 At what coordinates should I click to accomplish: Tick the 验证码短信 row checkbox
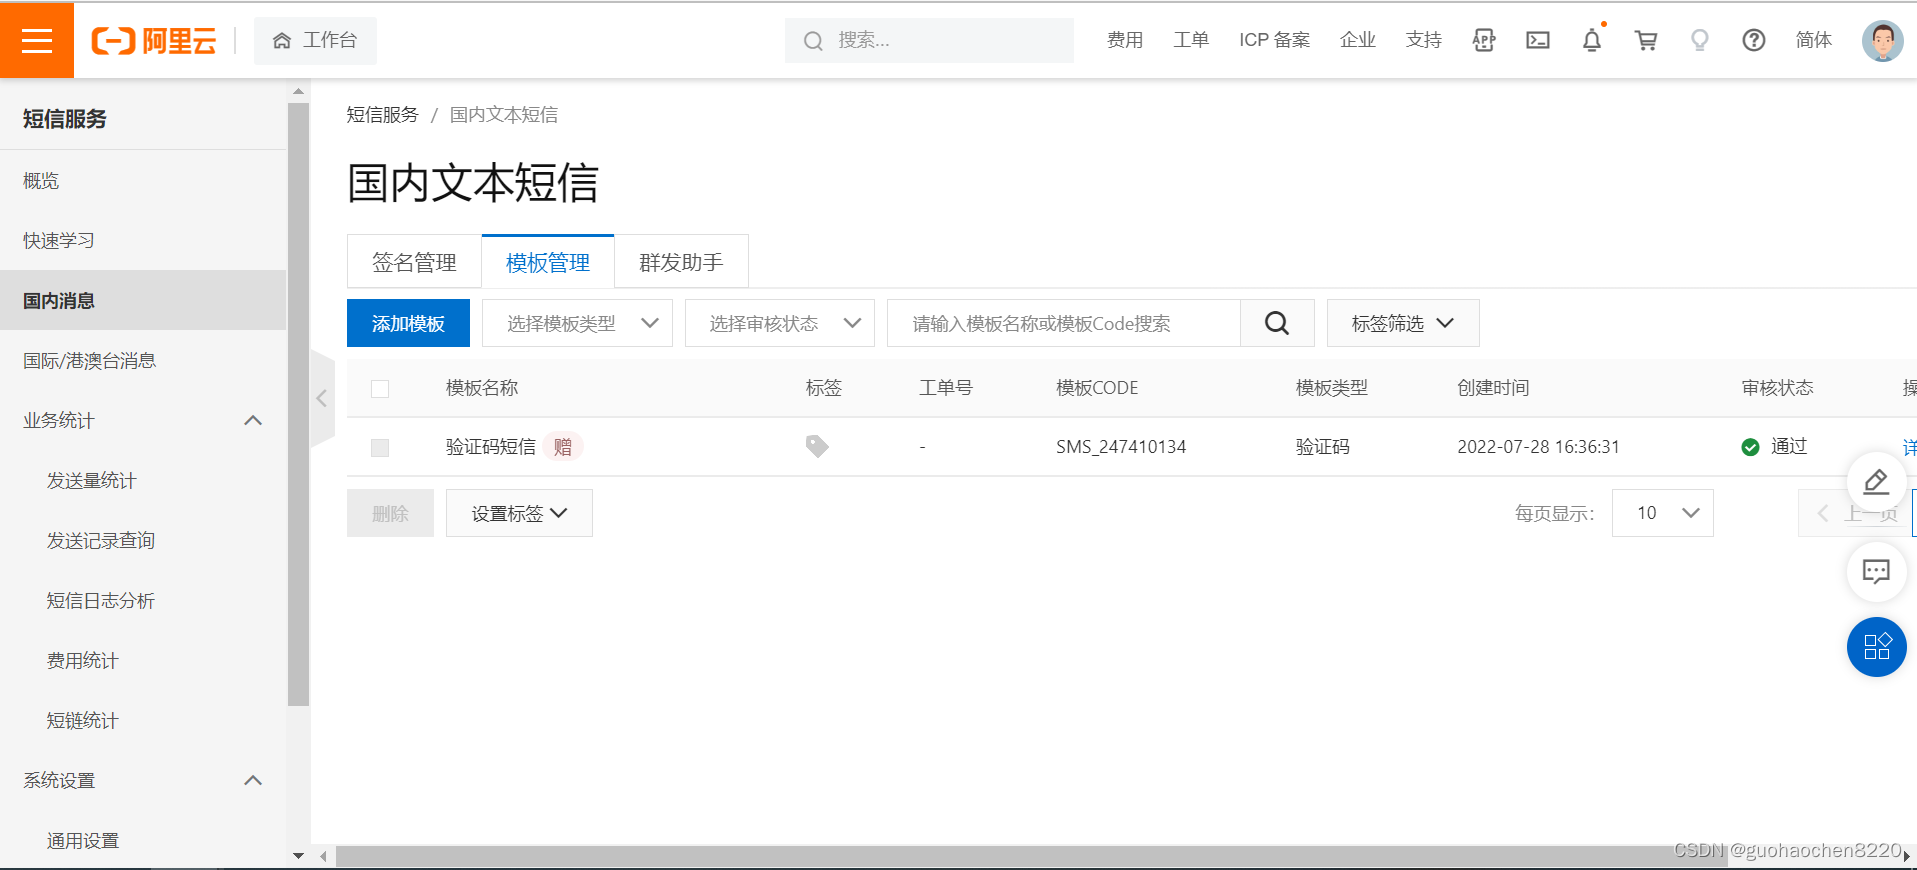(380, 448)
